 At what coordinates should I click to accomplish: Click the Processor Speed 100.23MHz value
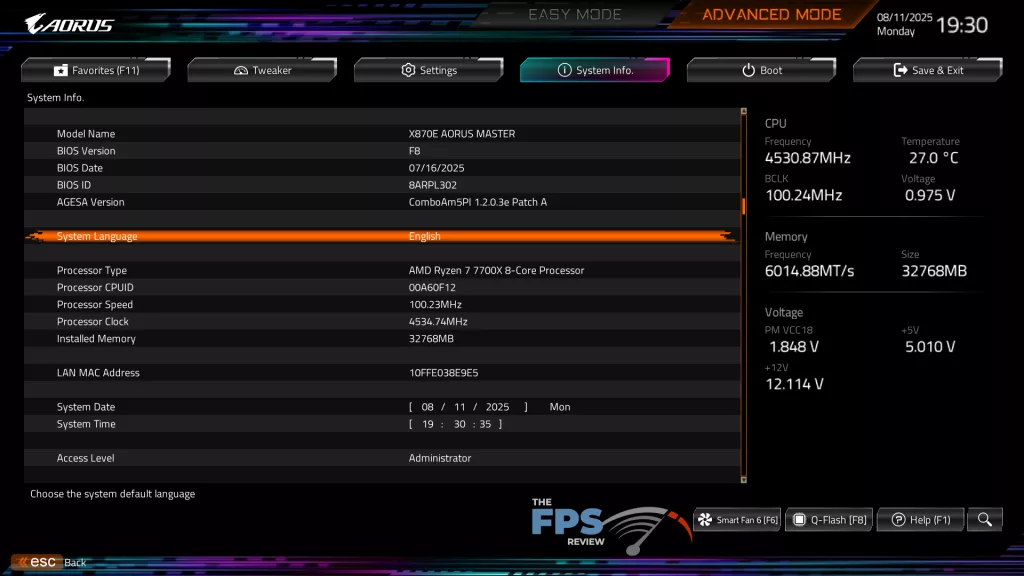tap(435, 304)
